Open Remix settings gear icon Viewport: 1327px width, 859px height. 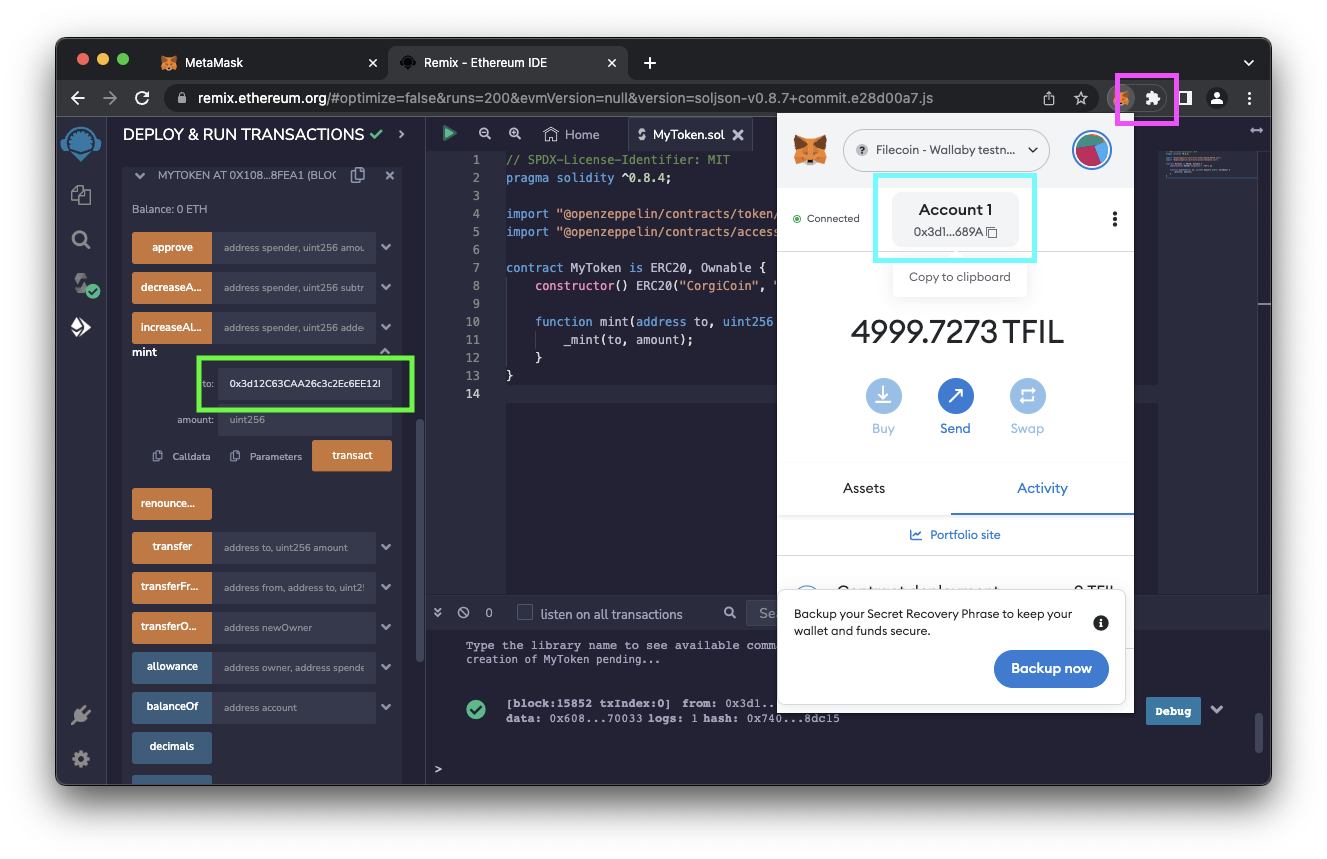(x=81, y=759)
